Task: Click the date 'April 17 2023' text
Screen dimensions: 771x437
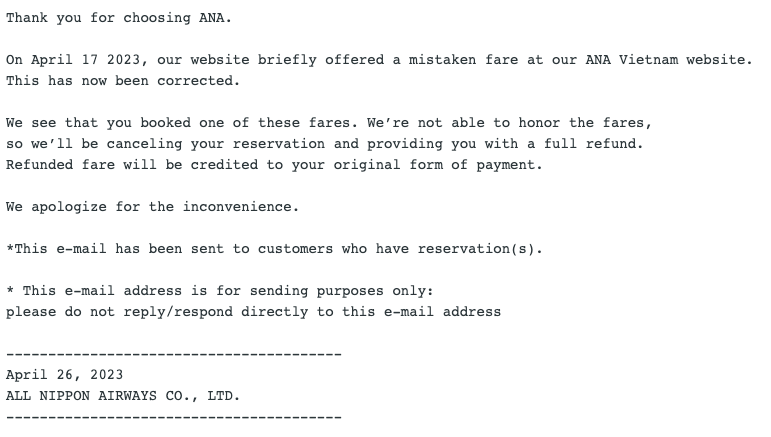Action: pos(86,60)
